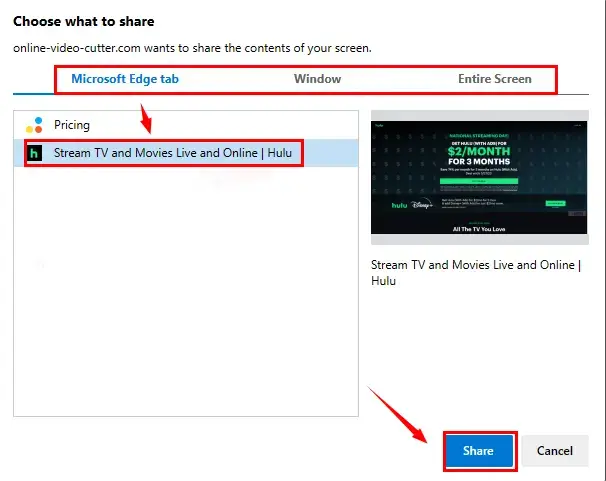Image resolution: width=606 pixels, height=481 pixels.
Task: Select the Hulu stream tab row
Action: pos(186,153)
